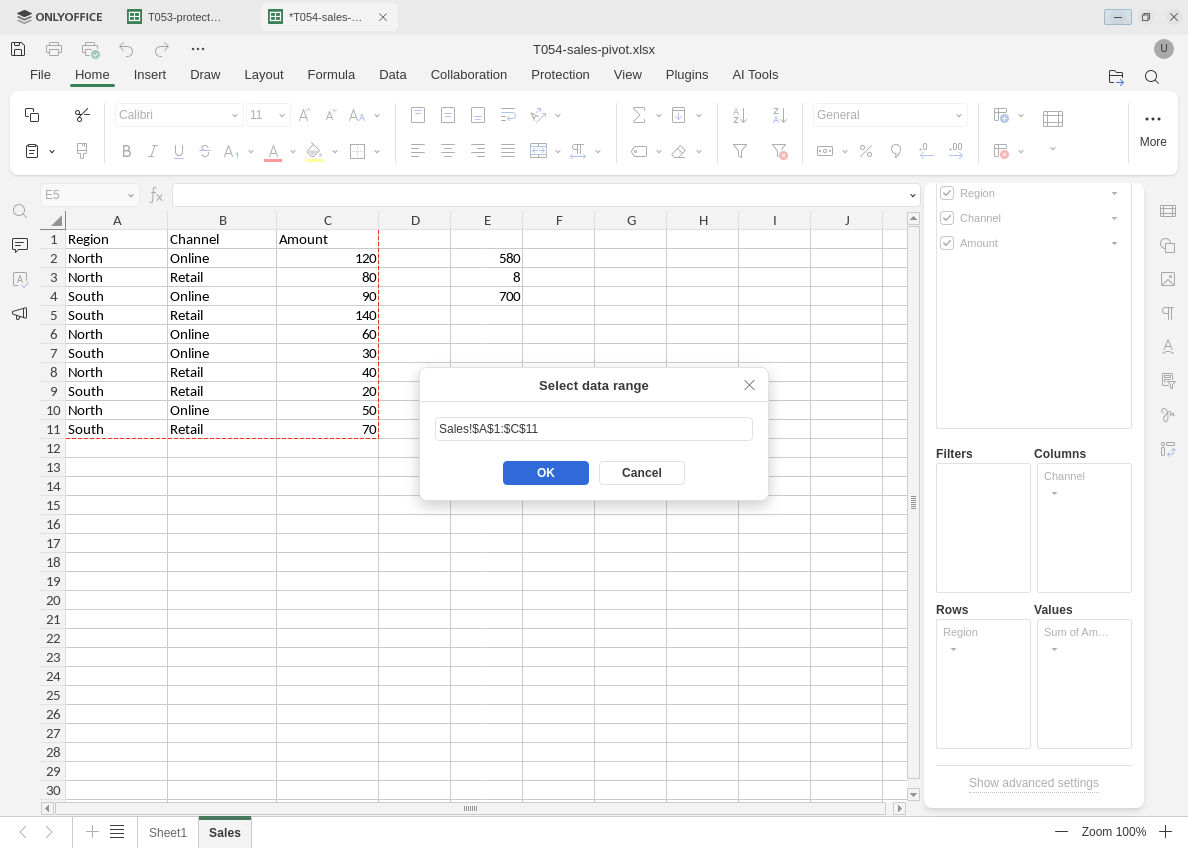Click the Copy style paintbrush icon
Image resolution: width=1188 pixels, height=848 pixels.
(82, 151)
